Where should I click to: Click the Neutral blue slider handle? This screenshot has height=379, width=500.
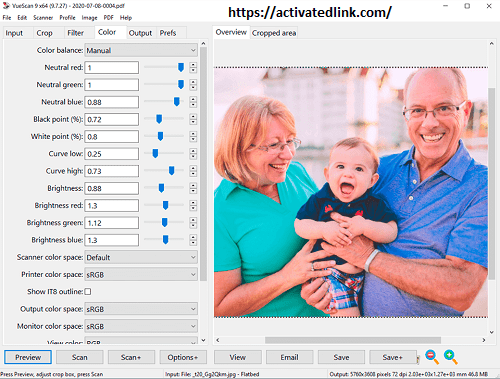click(177, 102)
